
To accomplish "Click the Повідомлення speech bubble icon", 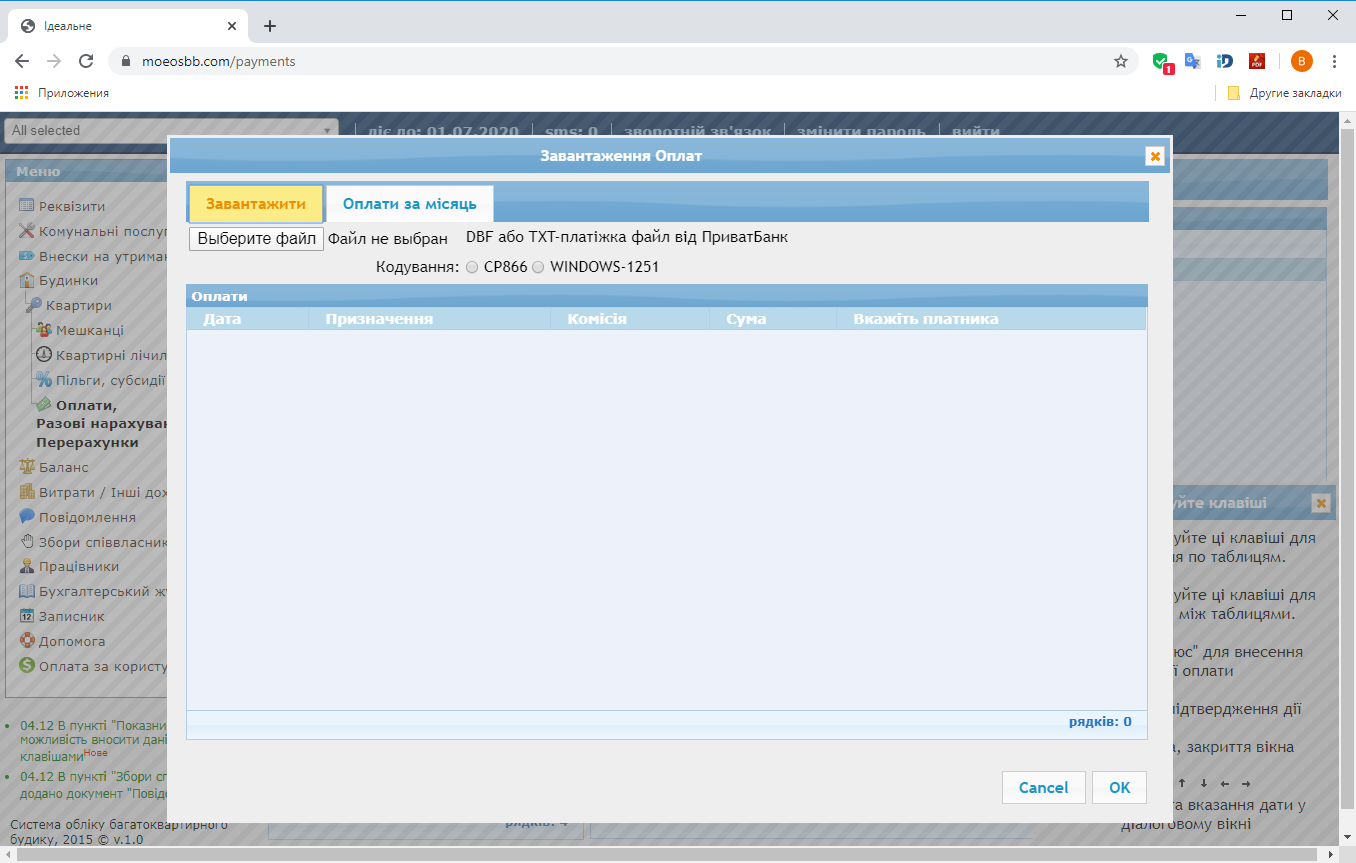I will coord(27,517).
